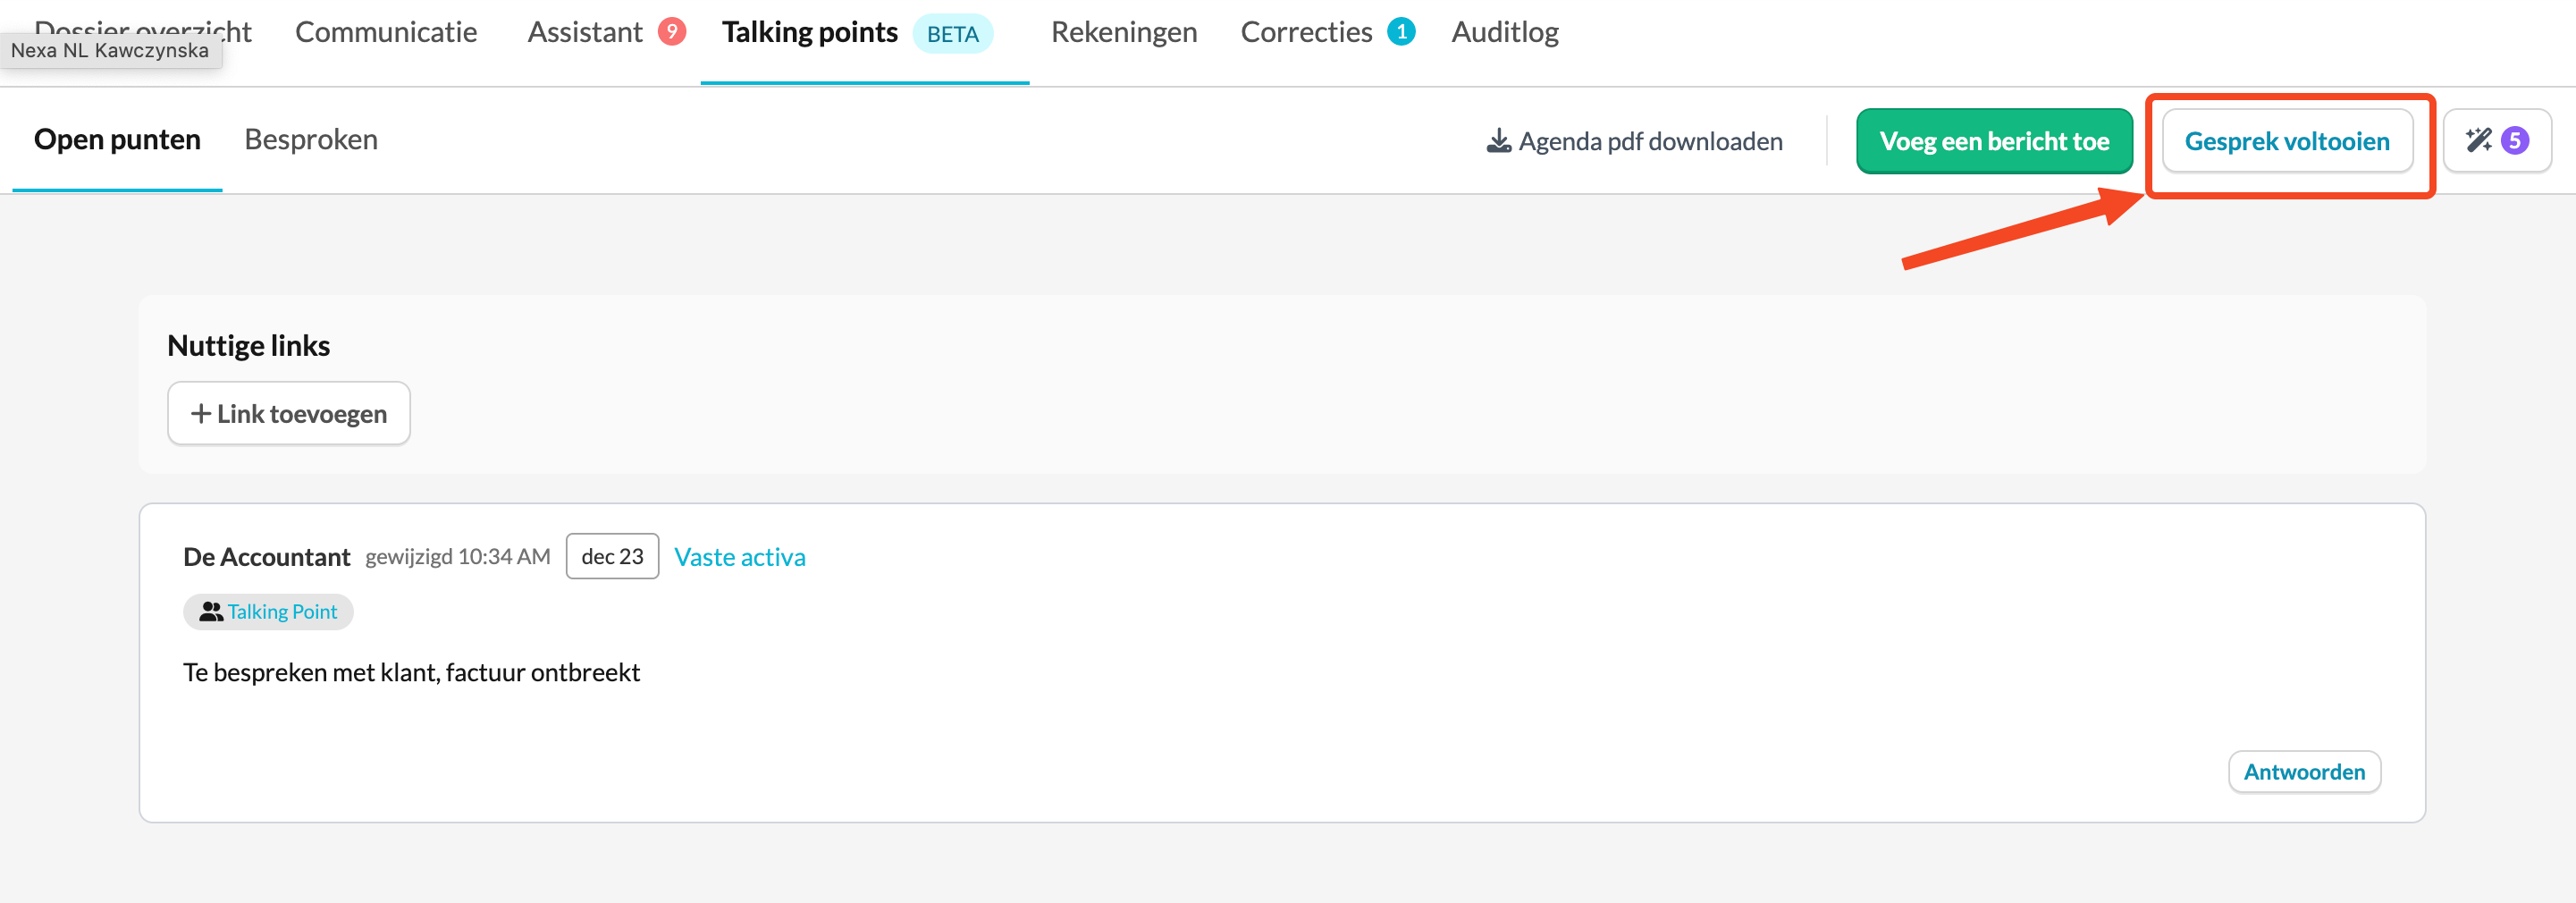Image resolution: width=2576 pixels, height=903 pixels.
Task: Select the Open punten sub-tab
Action: (x=117, y=139)
